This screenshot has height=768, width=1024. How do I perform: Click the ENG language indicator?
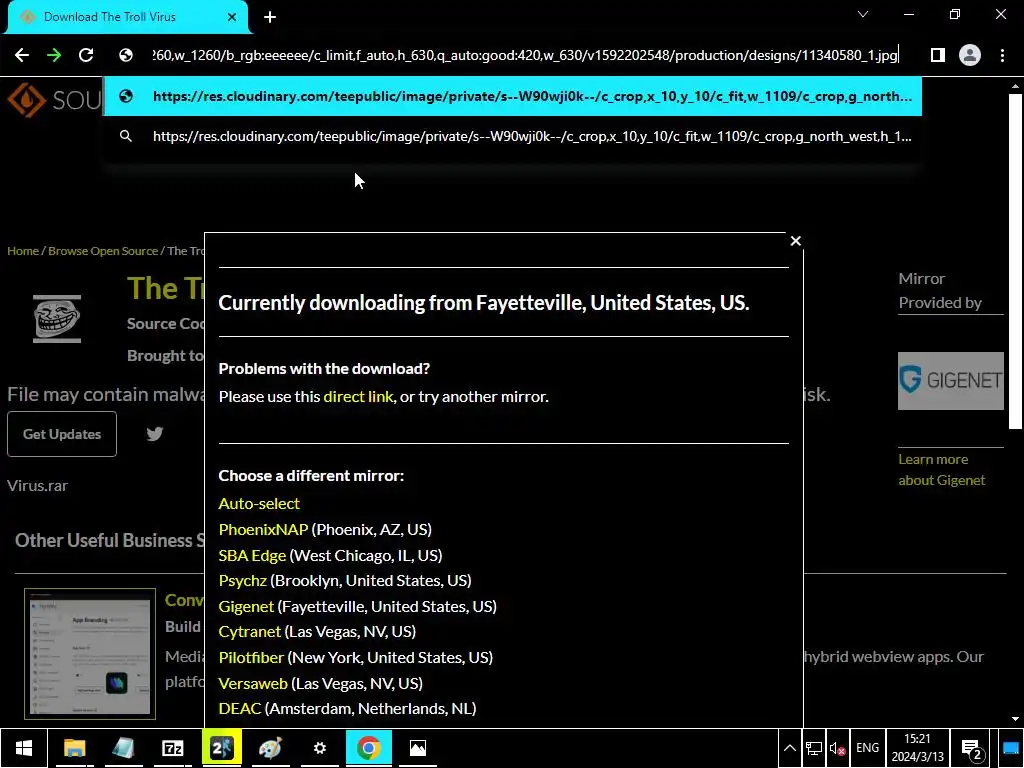tap(867, 748)
